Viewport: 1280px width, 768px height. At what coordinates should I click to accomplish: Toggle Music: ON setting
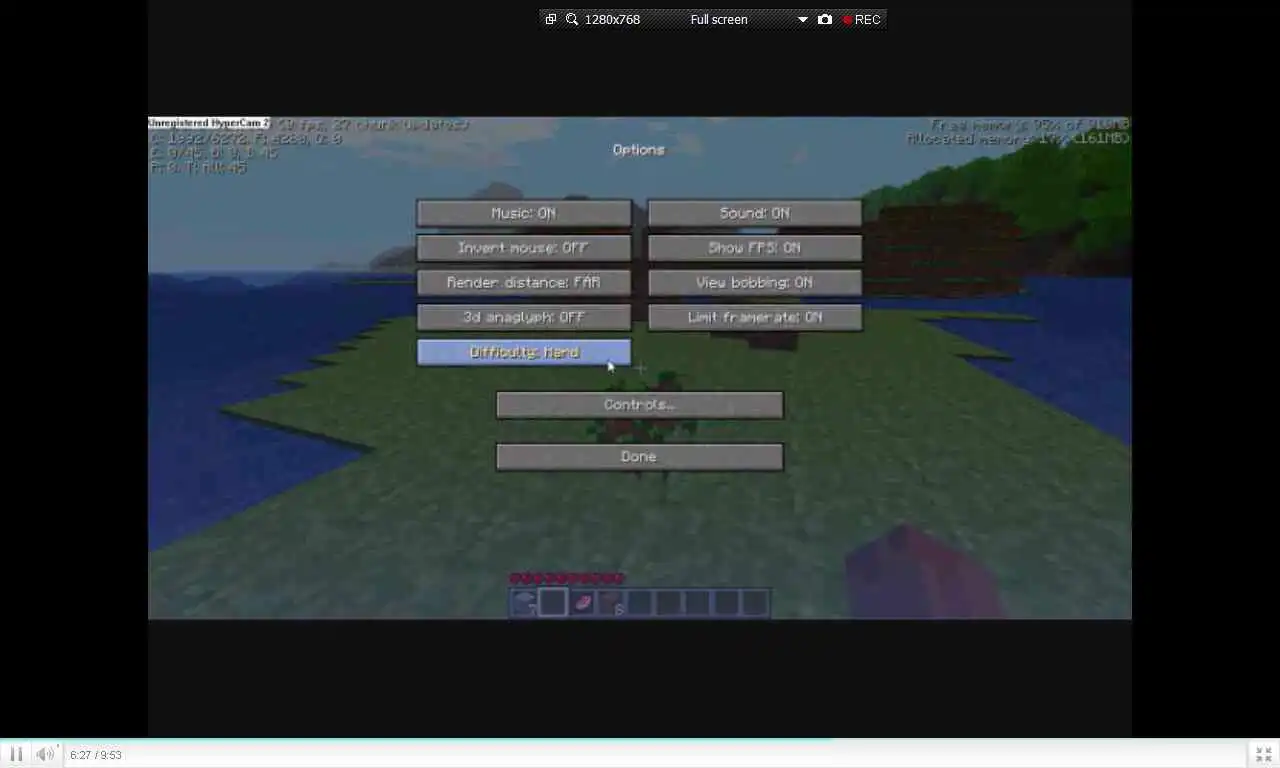click(524, 213)
